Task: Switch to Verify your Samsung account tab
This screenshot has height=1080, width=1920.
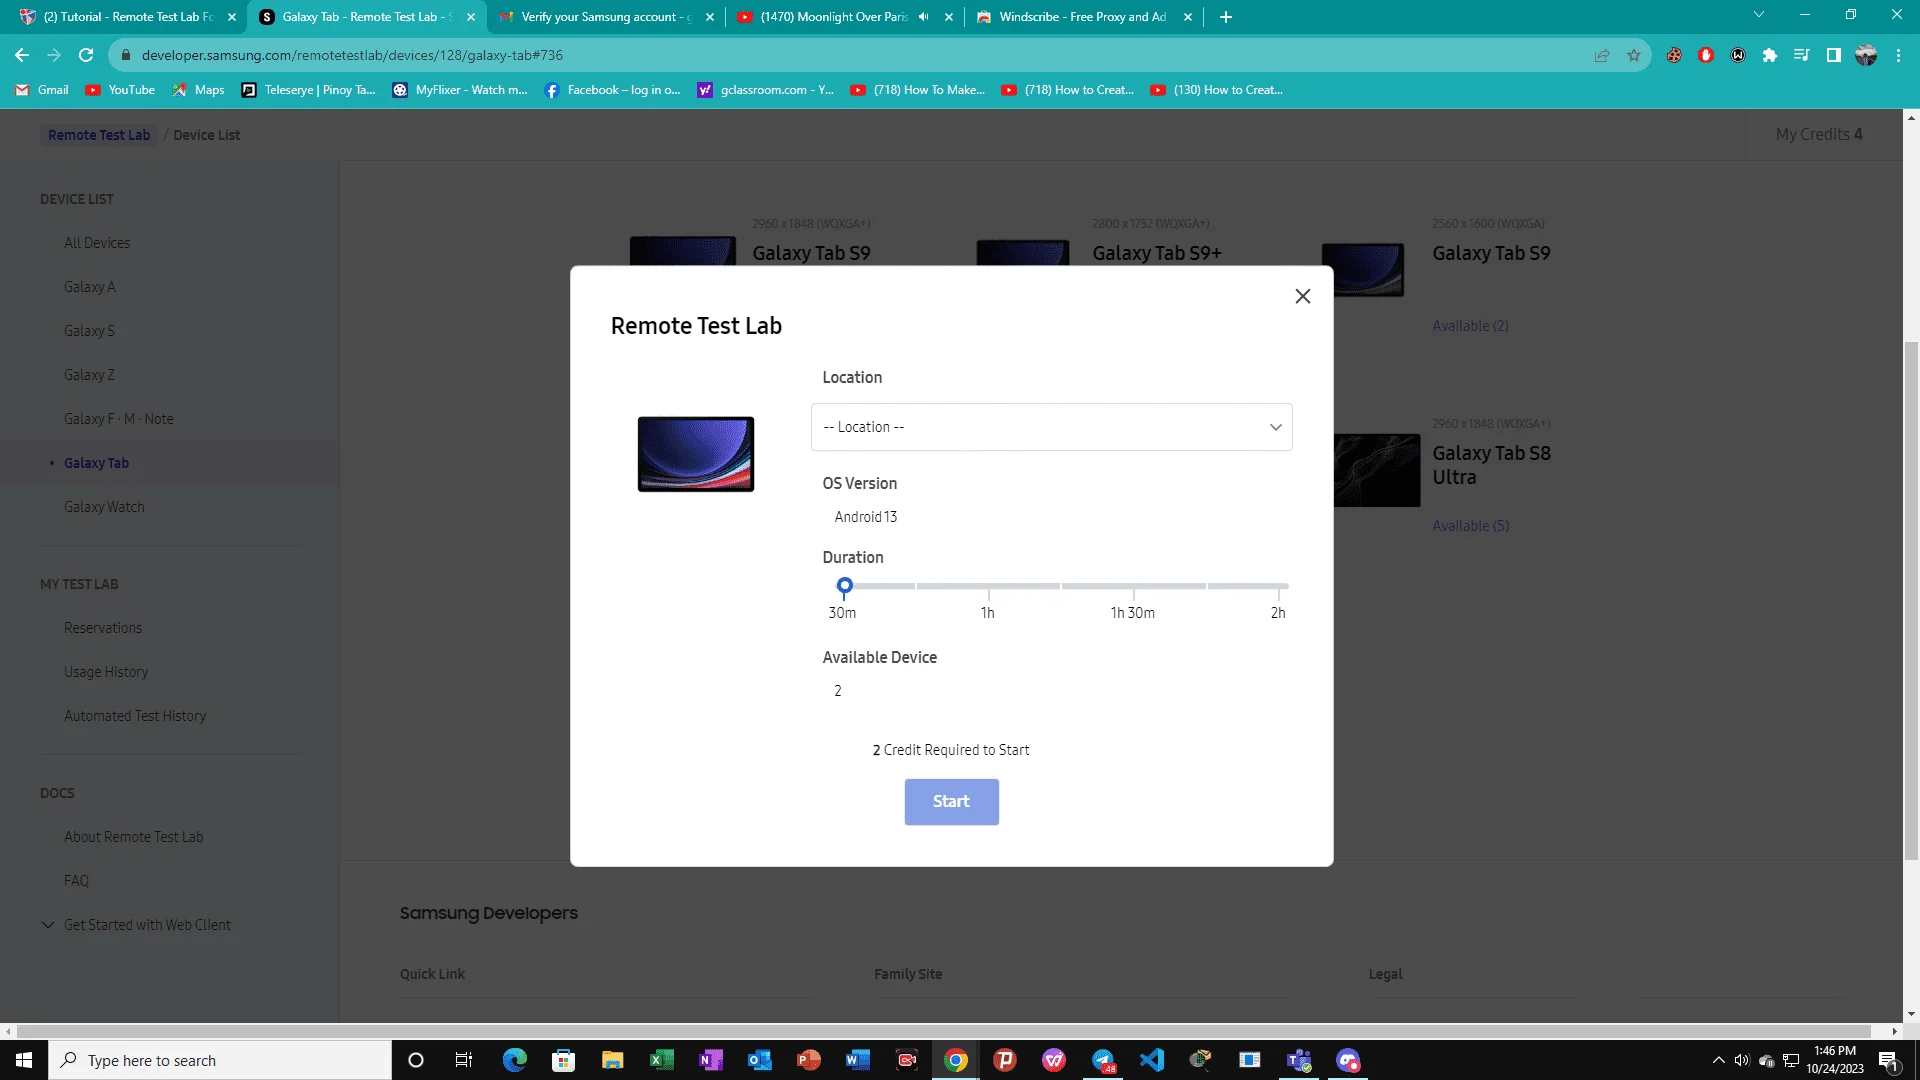Action: (x=606, y=17)
